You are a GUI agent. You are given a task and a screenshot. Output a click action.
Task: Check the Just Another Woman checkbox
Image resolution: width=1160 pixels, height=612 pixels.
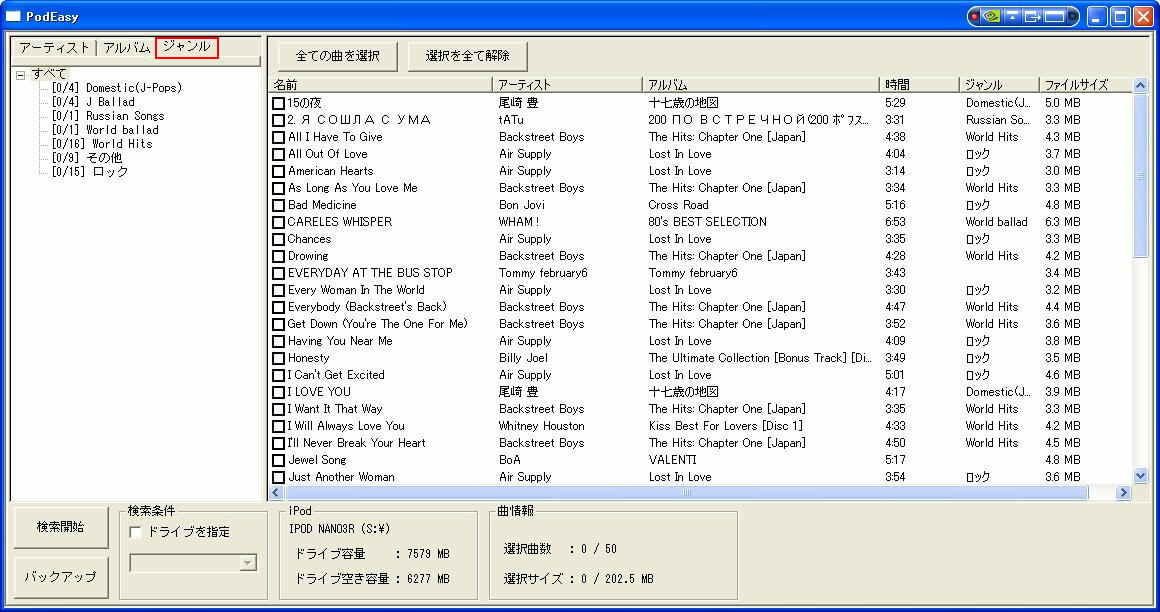pyautogui.click(x=278, y=478)
